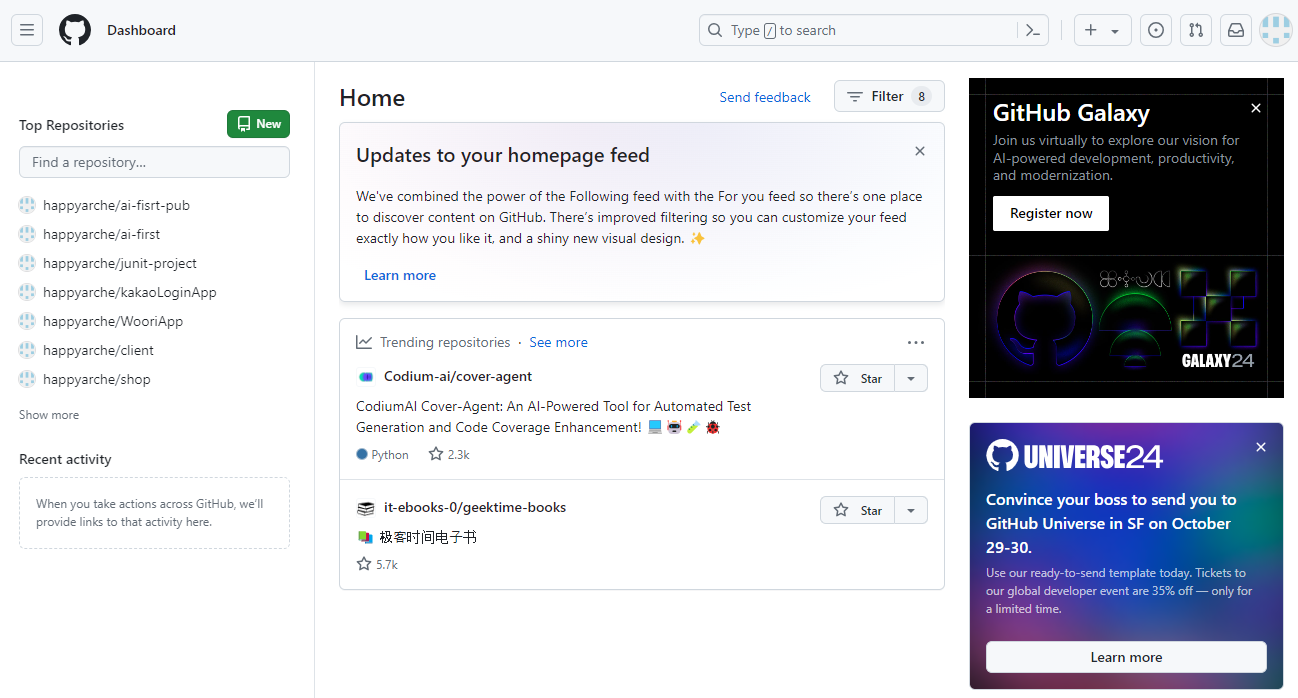The width and height of the screenshot is (1298, 698).
Task: Focus the Type / to search box
Action: tap(874, 30)
